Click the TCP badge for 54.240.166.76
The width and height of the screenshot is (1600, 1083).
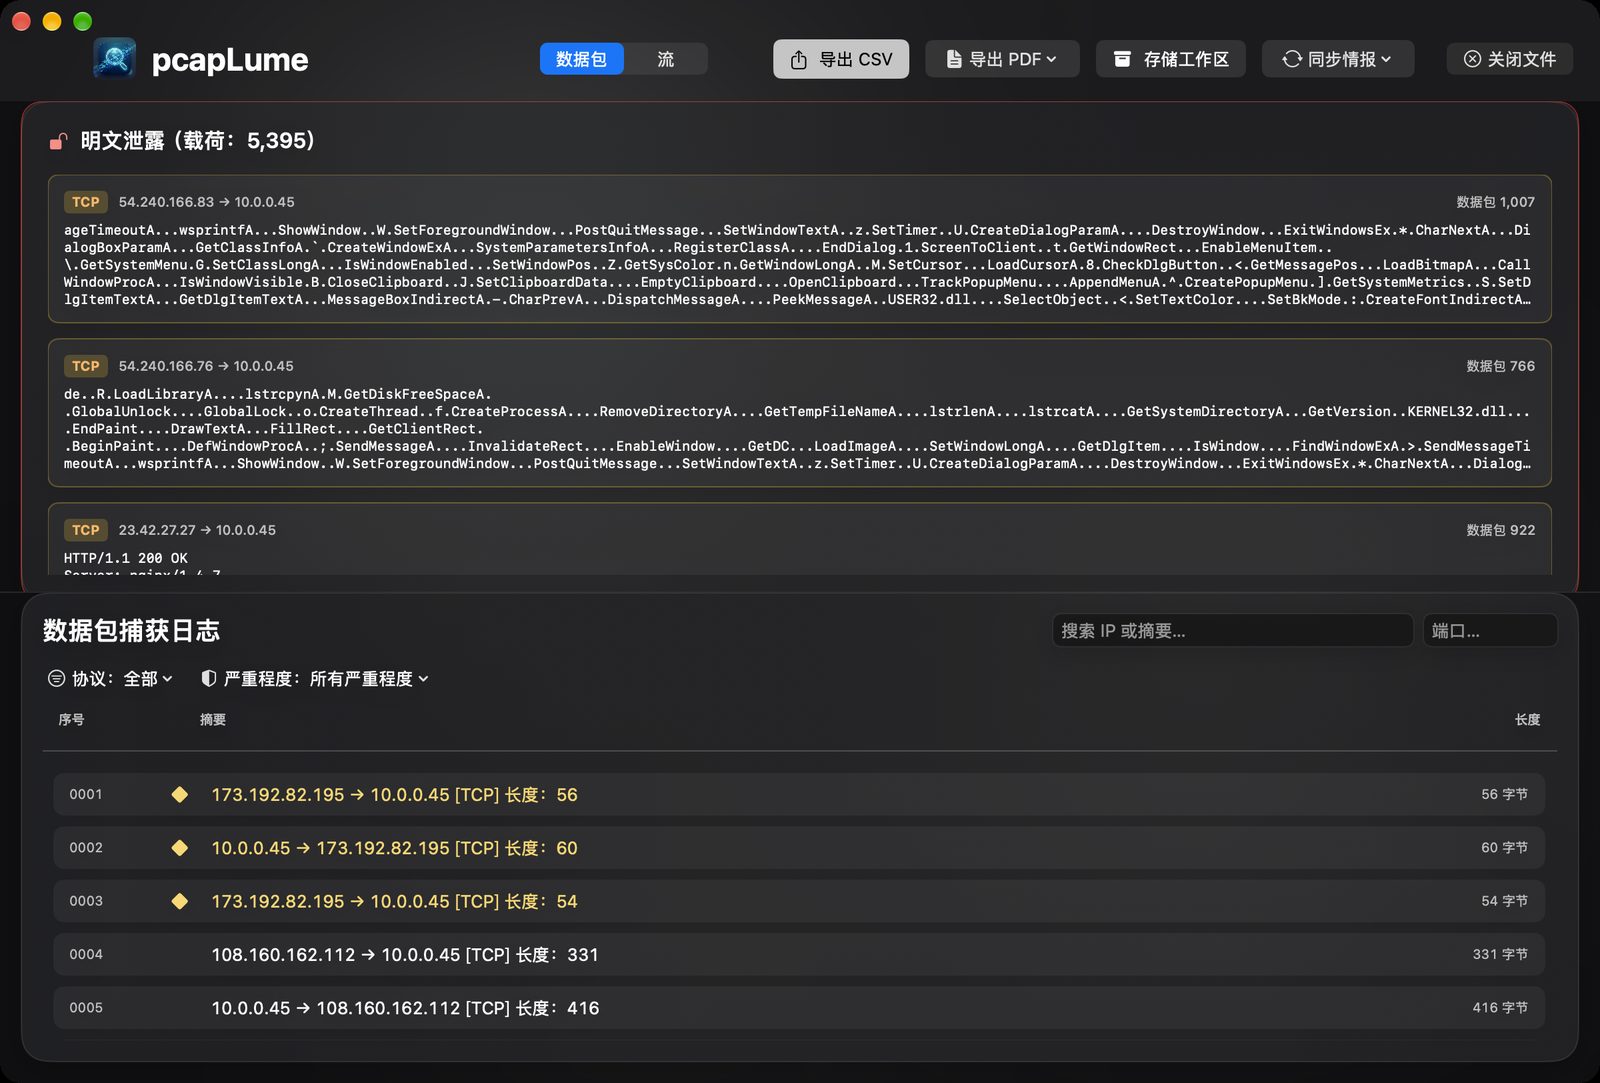point(86,366)
